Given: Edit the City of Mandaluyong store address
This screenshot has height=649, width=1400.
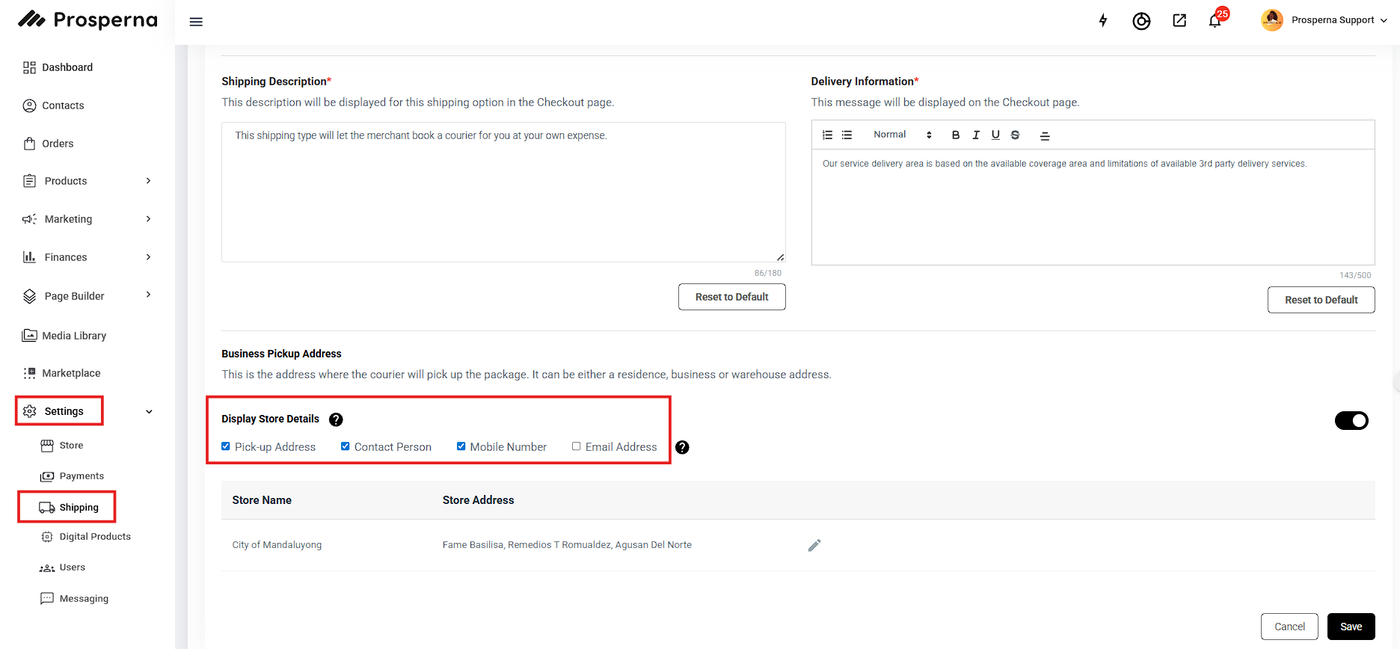Looking at the screenshot, I should (814, 545).
